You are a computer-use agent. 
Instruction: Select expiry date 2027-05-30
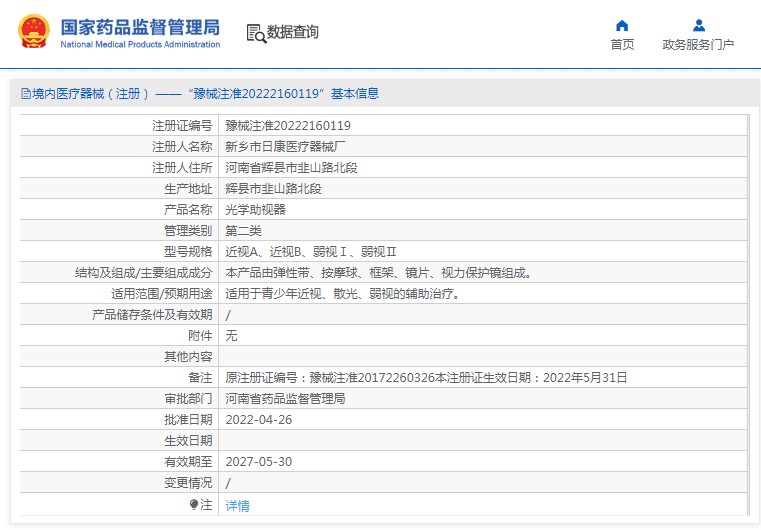[259, 462]
